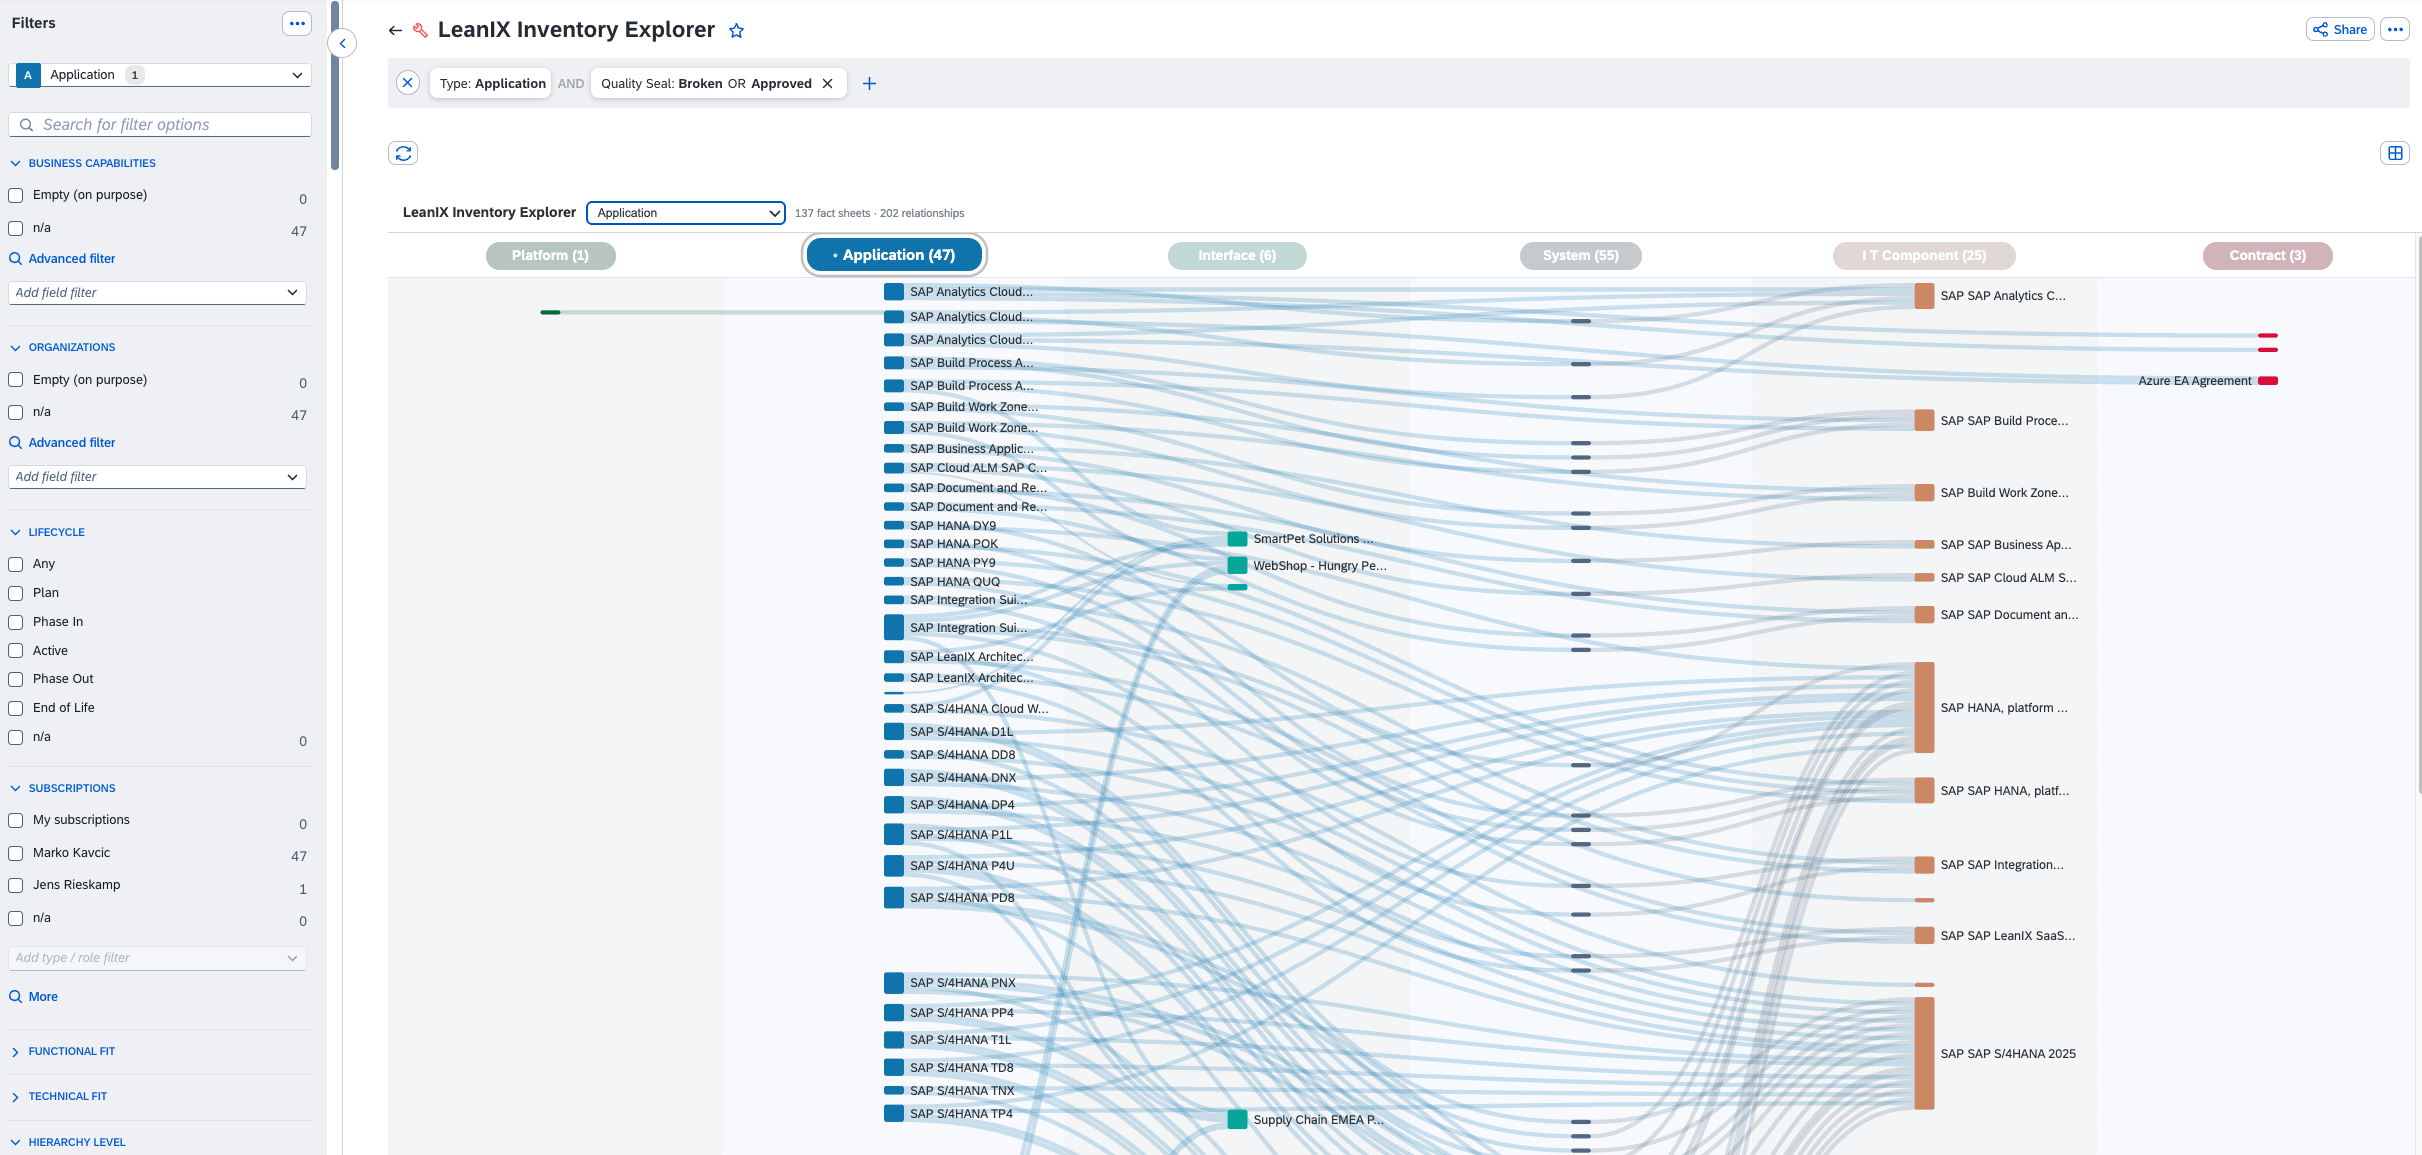Screen dimensions: 2422x1155
Task: Click the Azure EA Agreement contract marker
Action: [x=2268, y=381]
